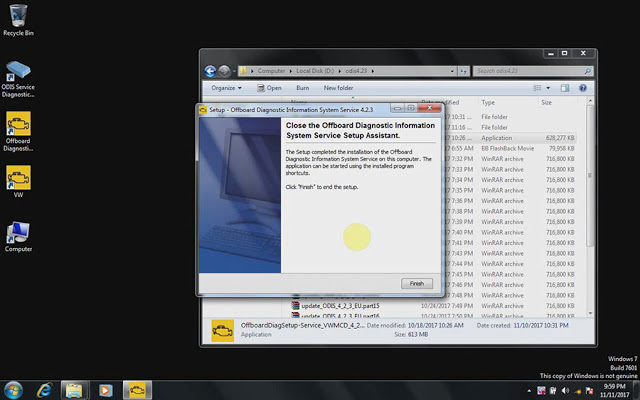Click the orange dot tray icon
Viewport: 640px width, 400px height.
[578, 391]
